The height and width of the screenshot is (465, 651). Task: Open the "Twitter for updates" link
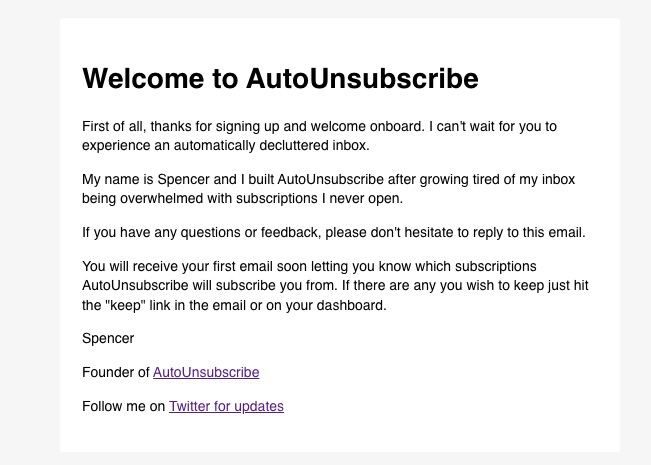click(226, 406)
